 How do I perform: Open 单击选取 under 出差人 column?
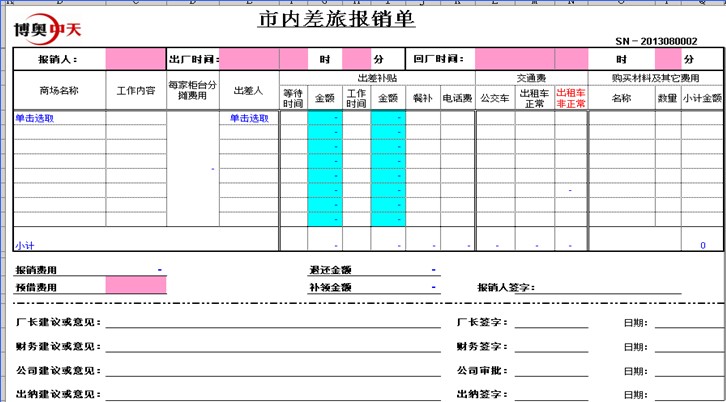coord(249,118)
